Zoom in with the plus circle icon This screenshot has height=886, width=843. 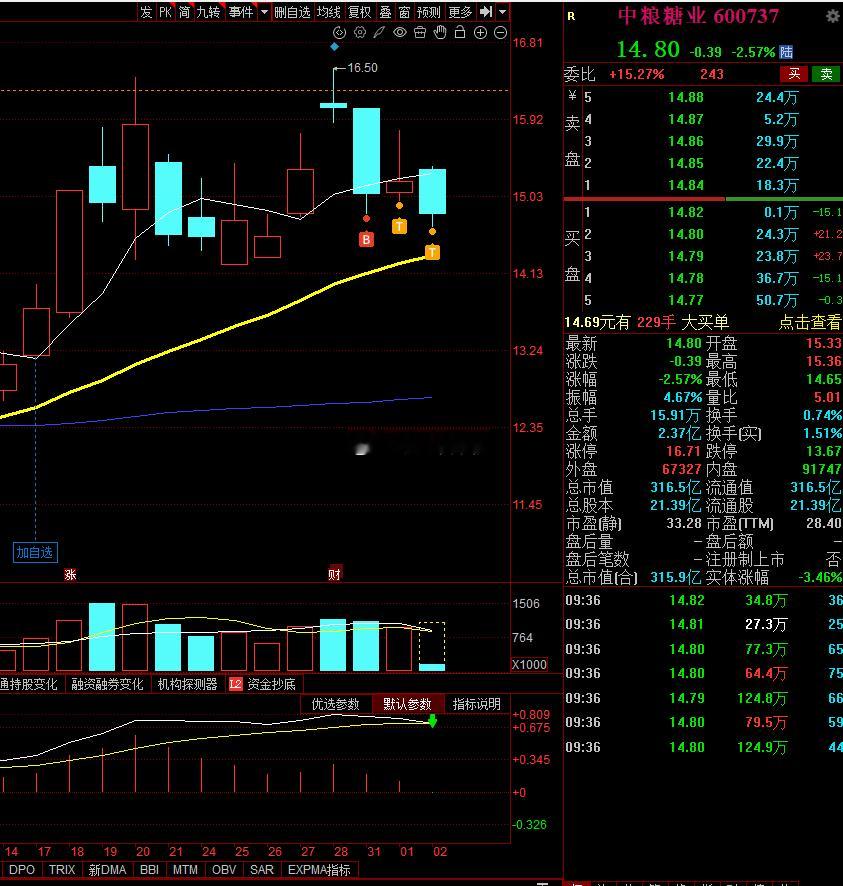[480, 33]
